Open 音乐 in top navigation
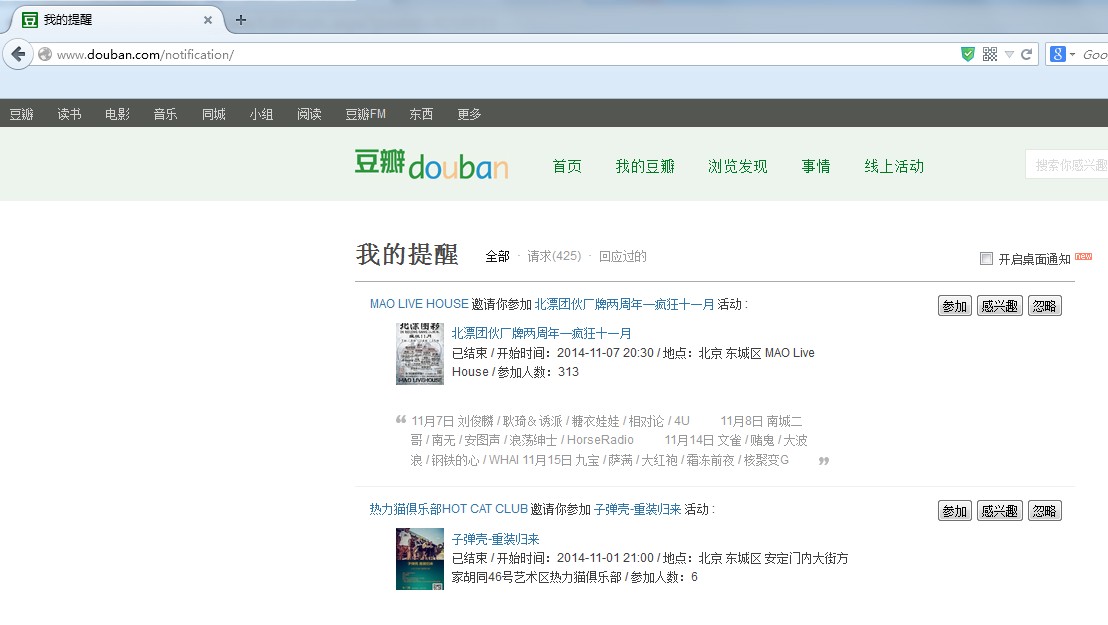This screenshot has height=625, width=1108. [165, 114]
